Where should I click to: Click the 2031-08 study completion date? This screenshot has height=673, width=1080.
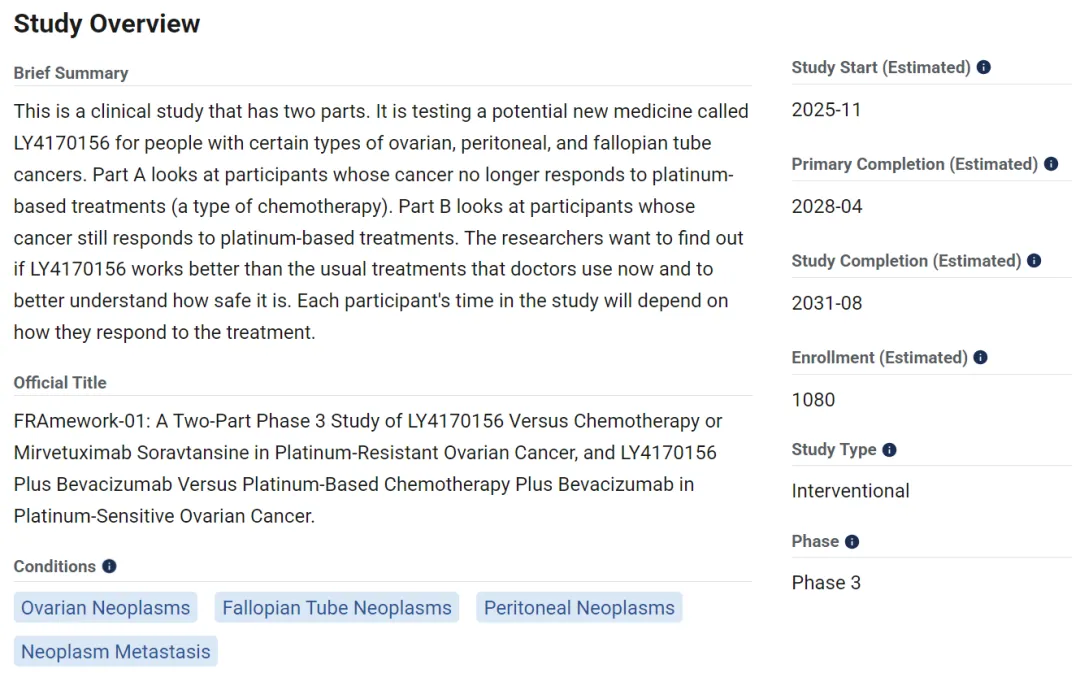[827, 303]
